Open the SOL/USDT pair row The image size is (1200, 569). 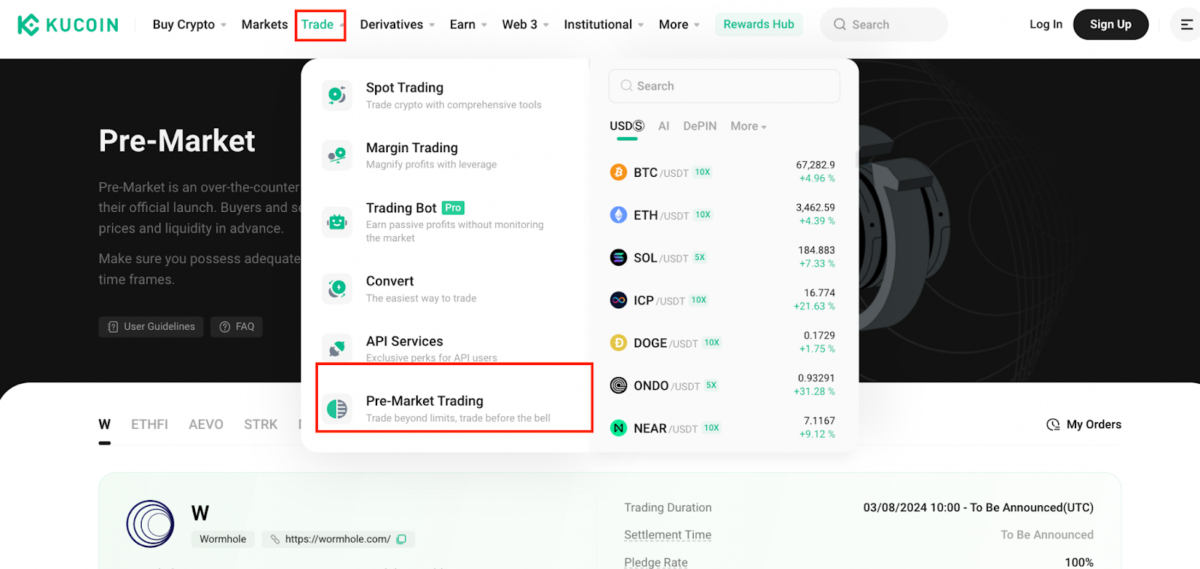(724, 257)
